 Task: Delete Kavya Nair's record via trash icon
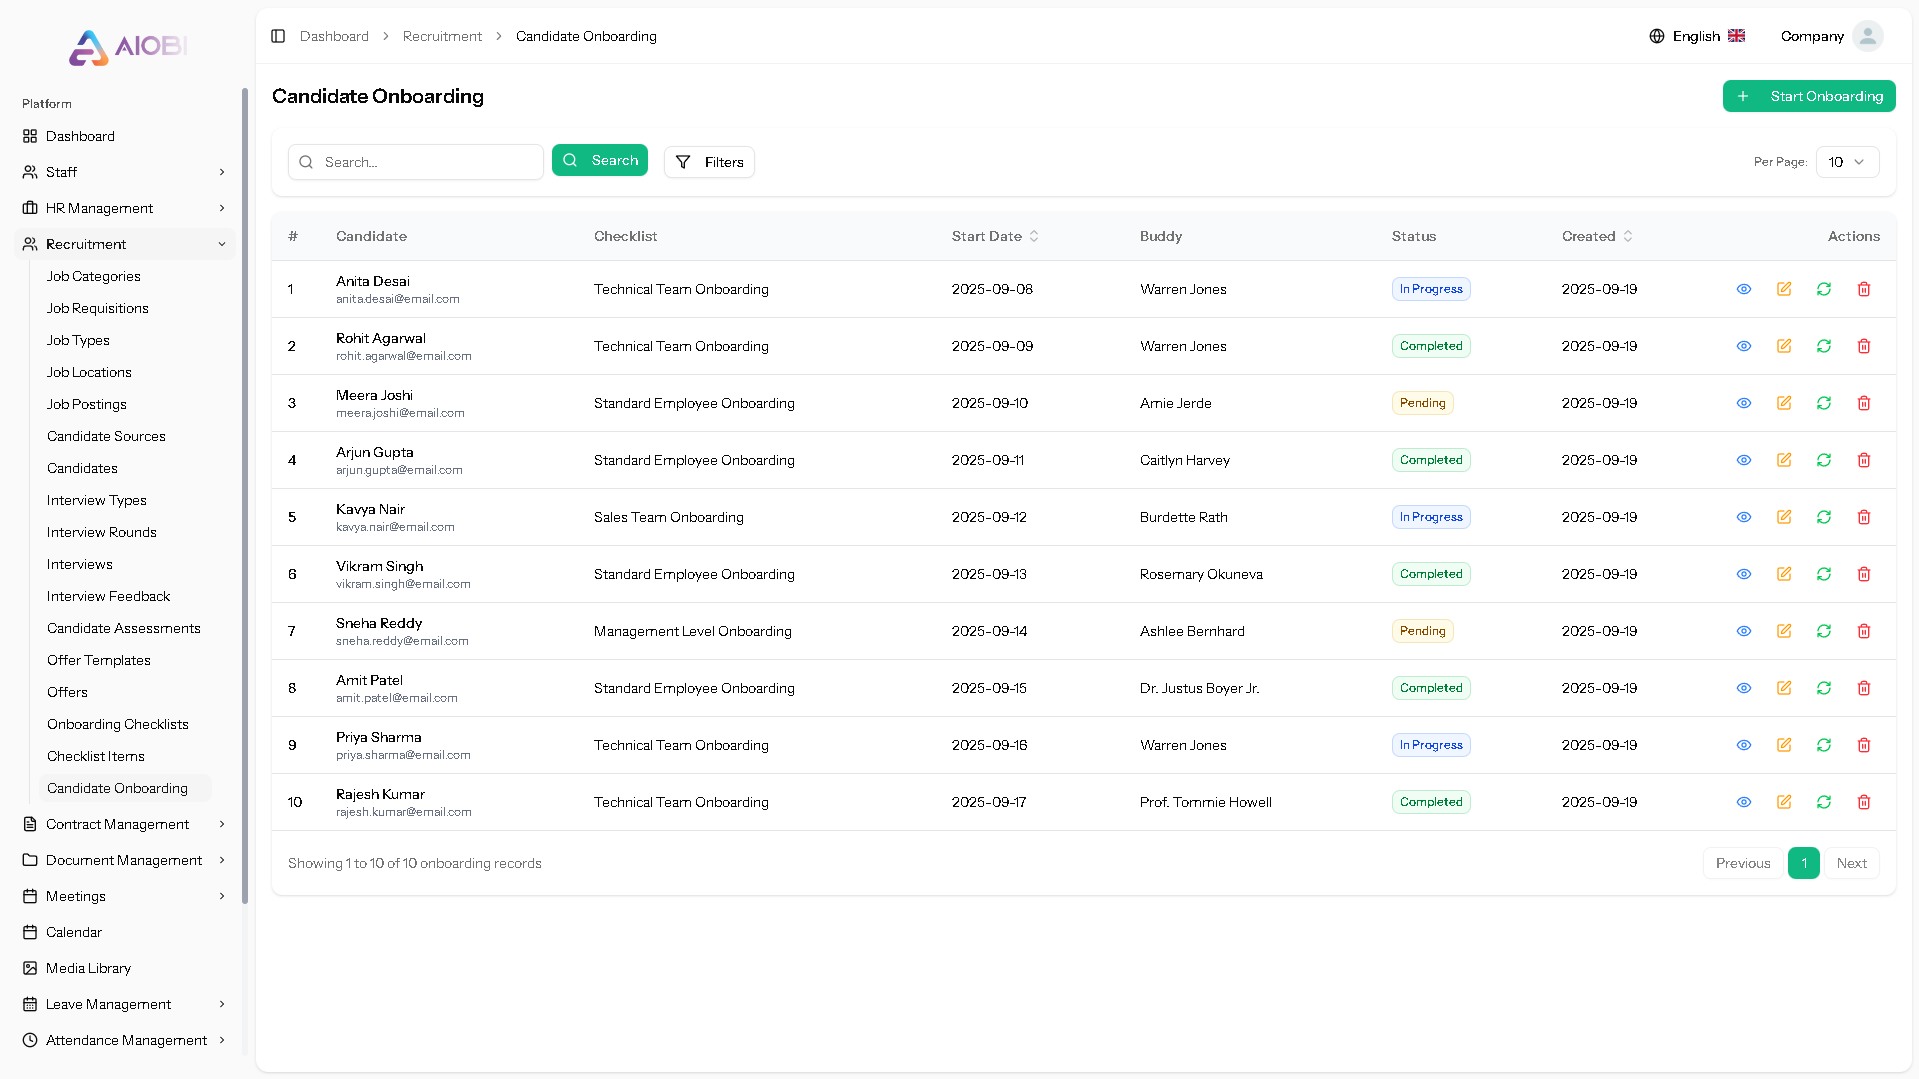point(1864,517)
